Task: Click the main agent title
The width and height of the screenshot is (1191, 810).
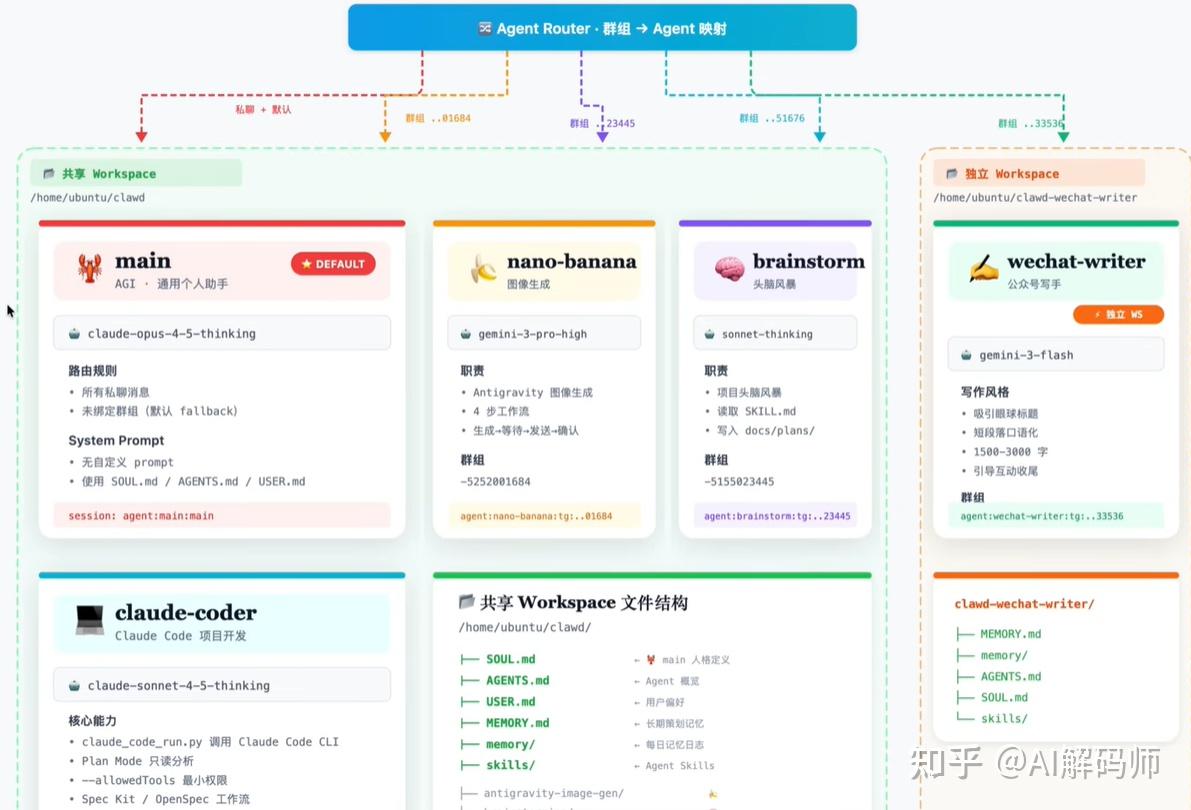Action: click(x=143, y=261)
